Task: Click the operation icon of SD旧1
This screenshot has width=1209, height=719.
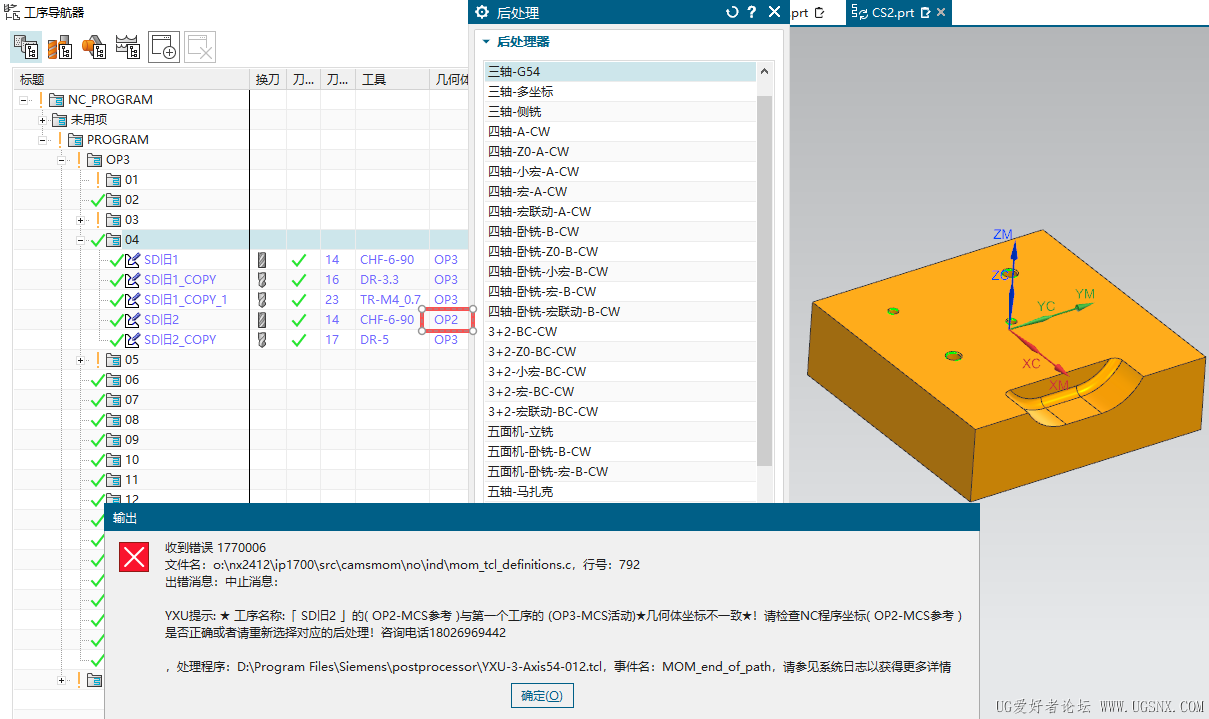Action: click(x=132, y=260)
